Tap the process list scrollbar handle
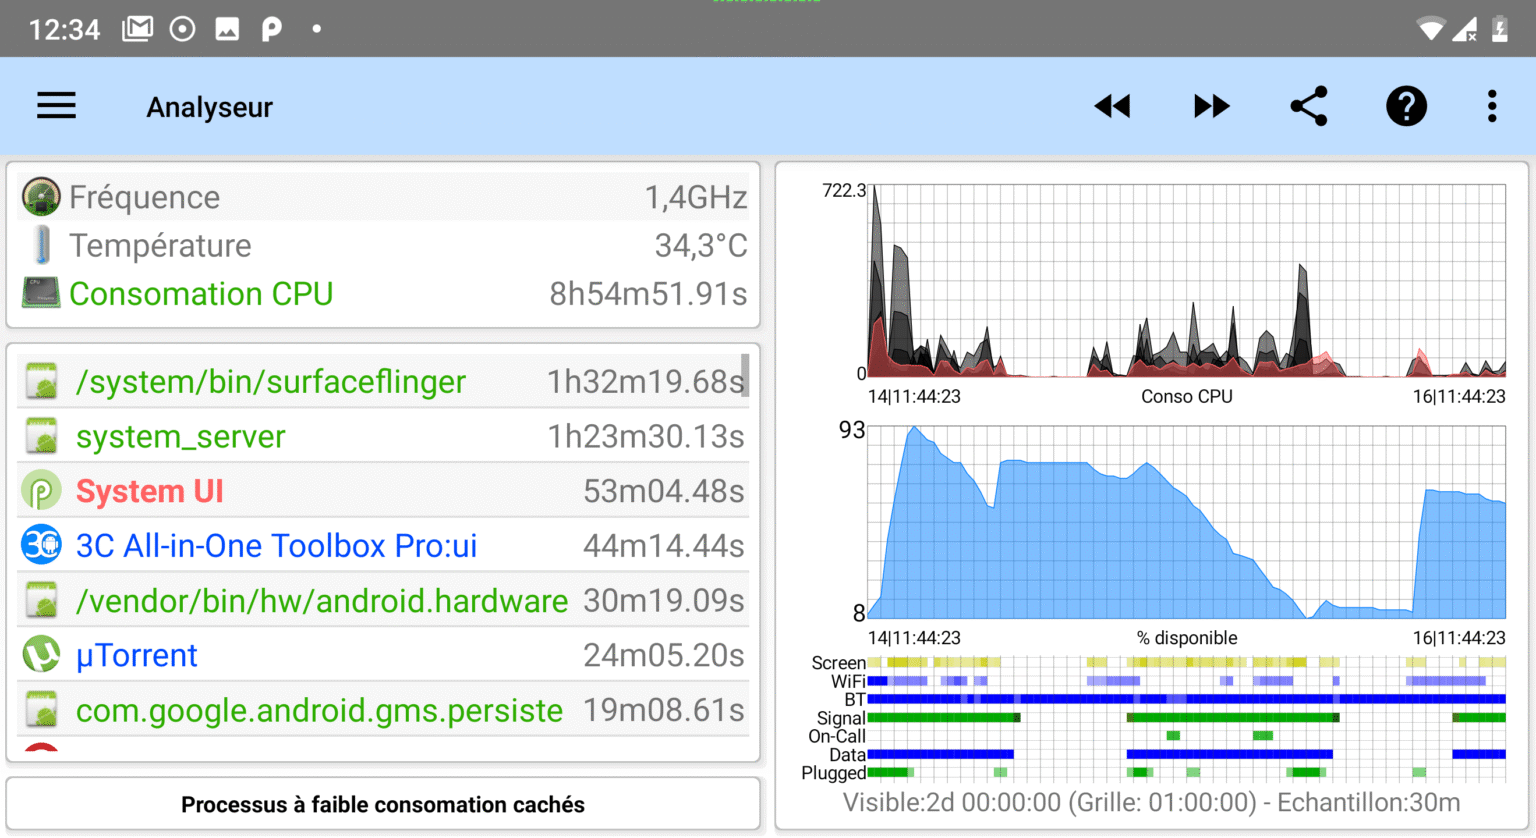 (x=745, y=375)
